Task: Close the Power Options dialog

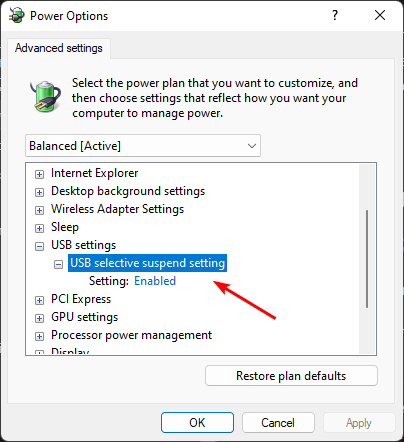Action: [x=380, y=15]
